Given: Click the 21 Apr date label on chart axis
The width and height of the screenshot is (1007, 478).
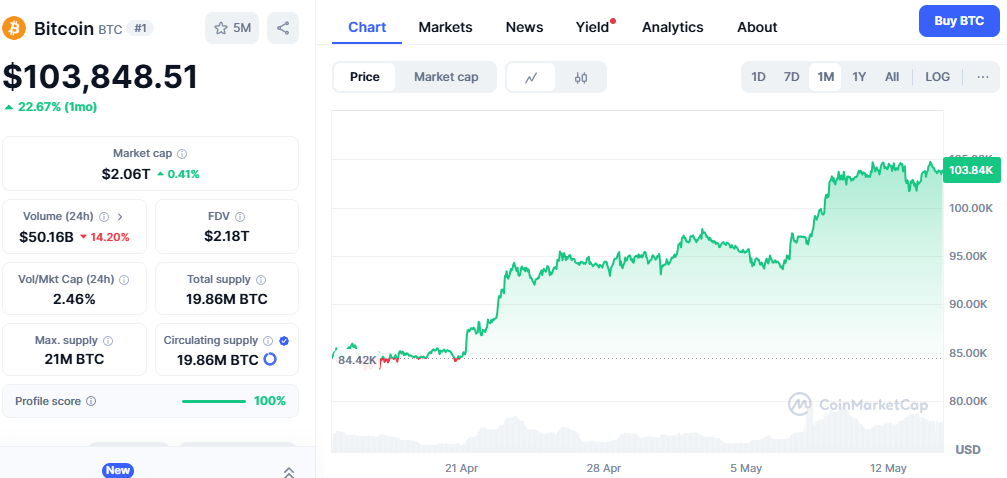Looking at the screenshot, I should pyautogui.click(x=461, y=468).
